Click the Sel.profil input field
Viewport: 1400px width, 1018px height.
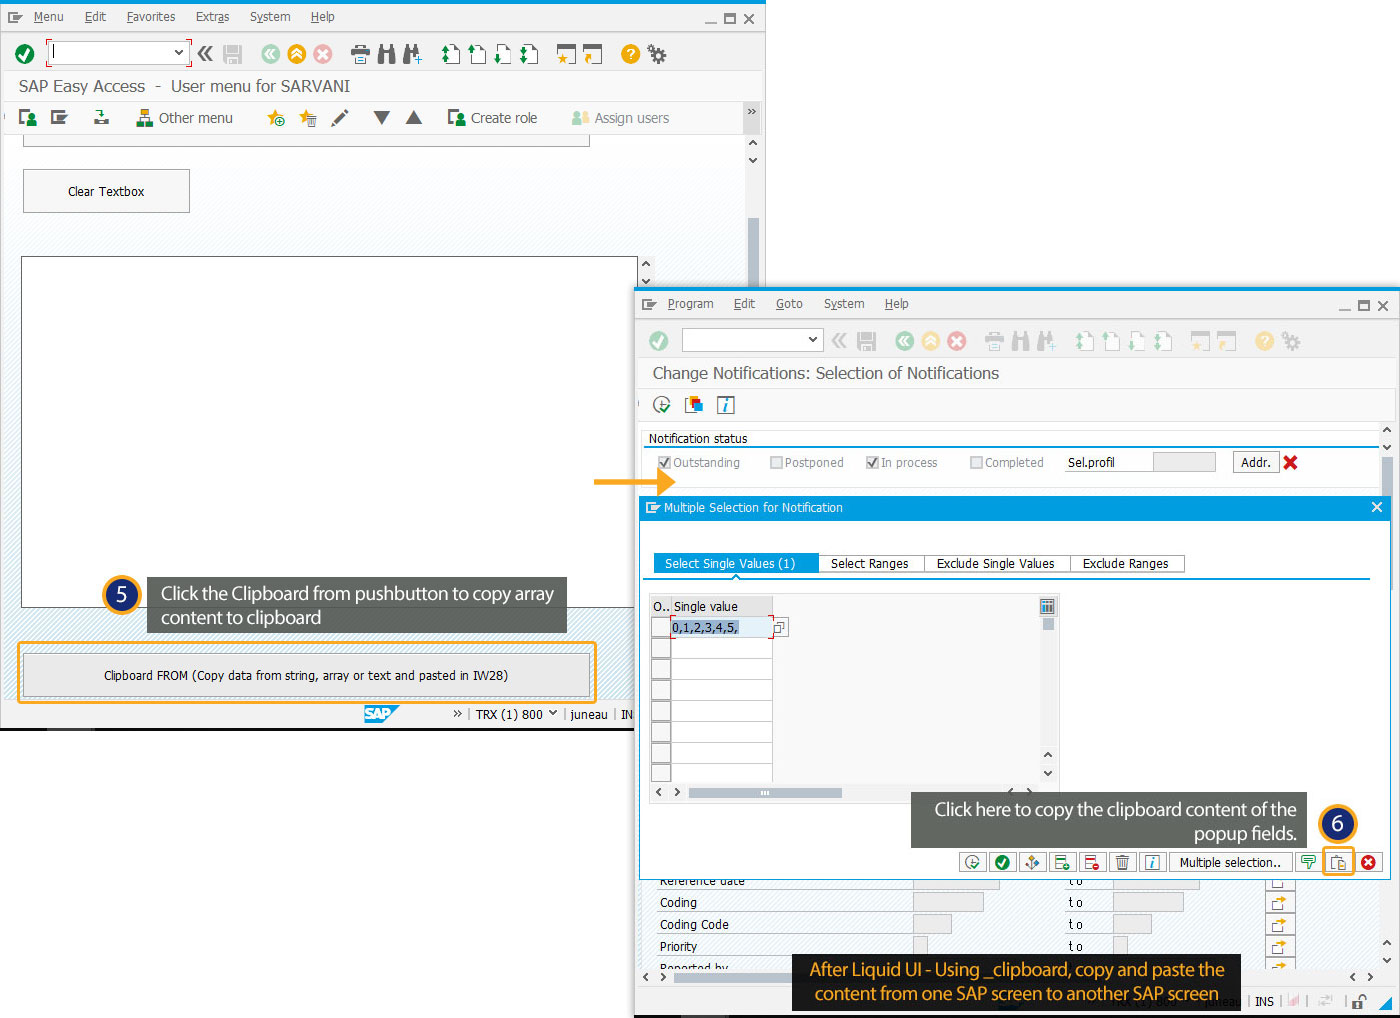pyautogui.click(x=1184, y=462)
